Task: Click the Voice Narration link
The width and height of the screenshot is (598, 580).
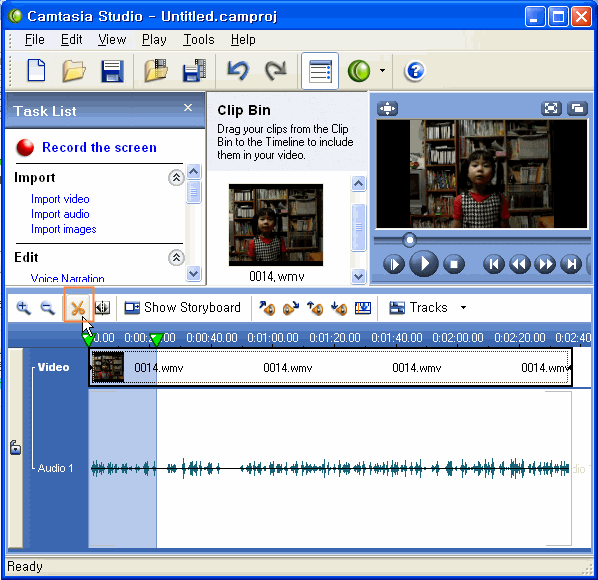Action: tap(67, 279)
